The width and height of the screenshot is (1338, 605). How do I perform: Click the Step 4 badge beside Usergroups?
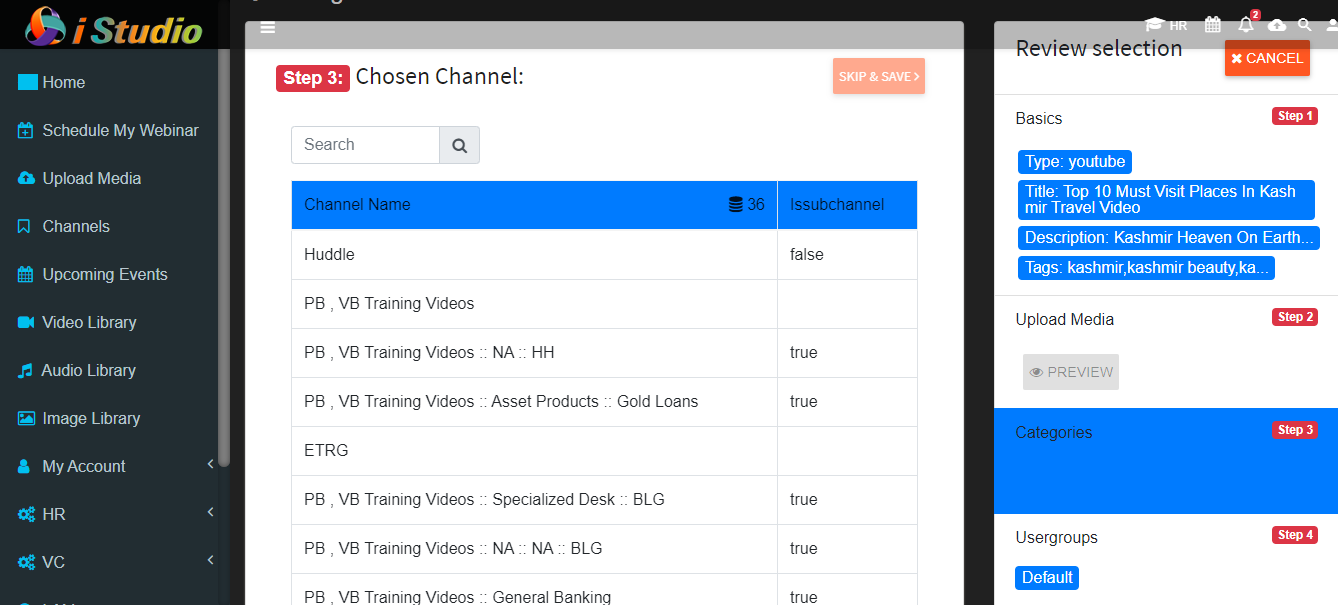coord(1295,535)
